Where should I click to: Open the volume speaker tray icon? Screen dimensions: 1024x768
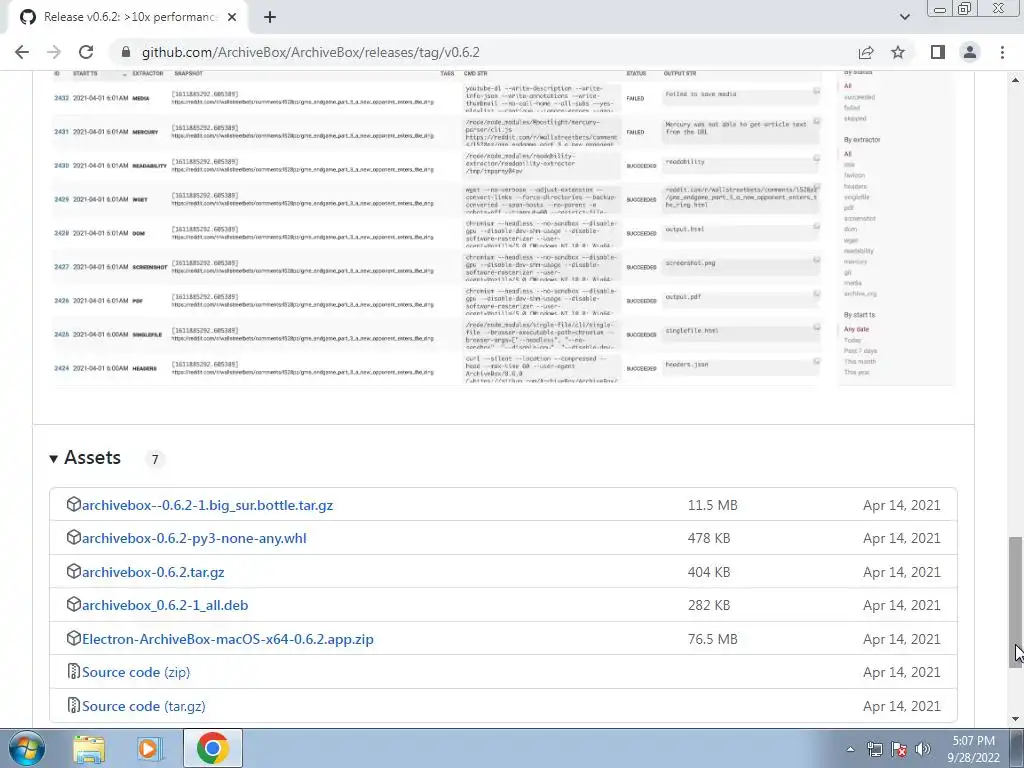923,749
